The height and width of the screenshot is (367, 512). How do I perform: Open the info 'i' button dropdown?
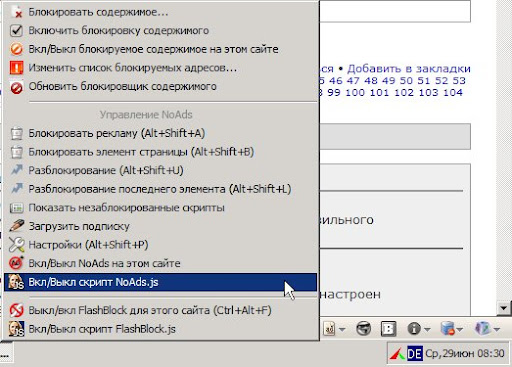tap(427, 329)
